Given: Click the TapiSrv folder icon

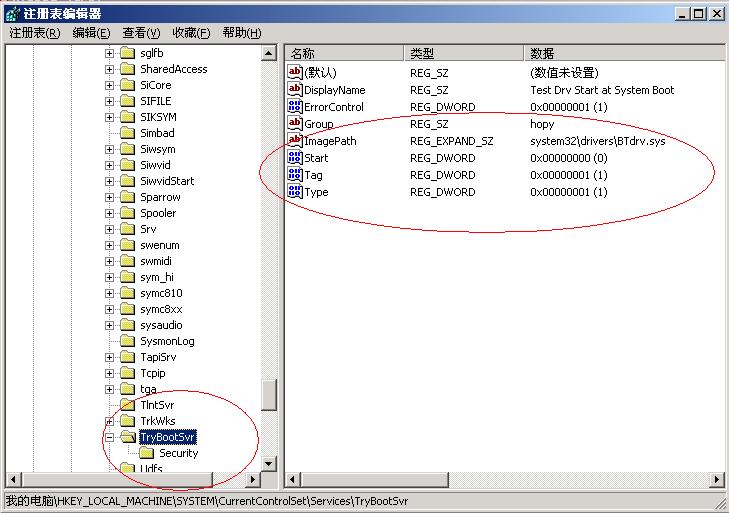Looking at the screenshot, I should pyautogui.click(x=127, y=357).
